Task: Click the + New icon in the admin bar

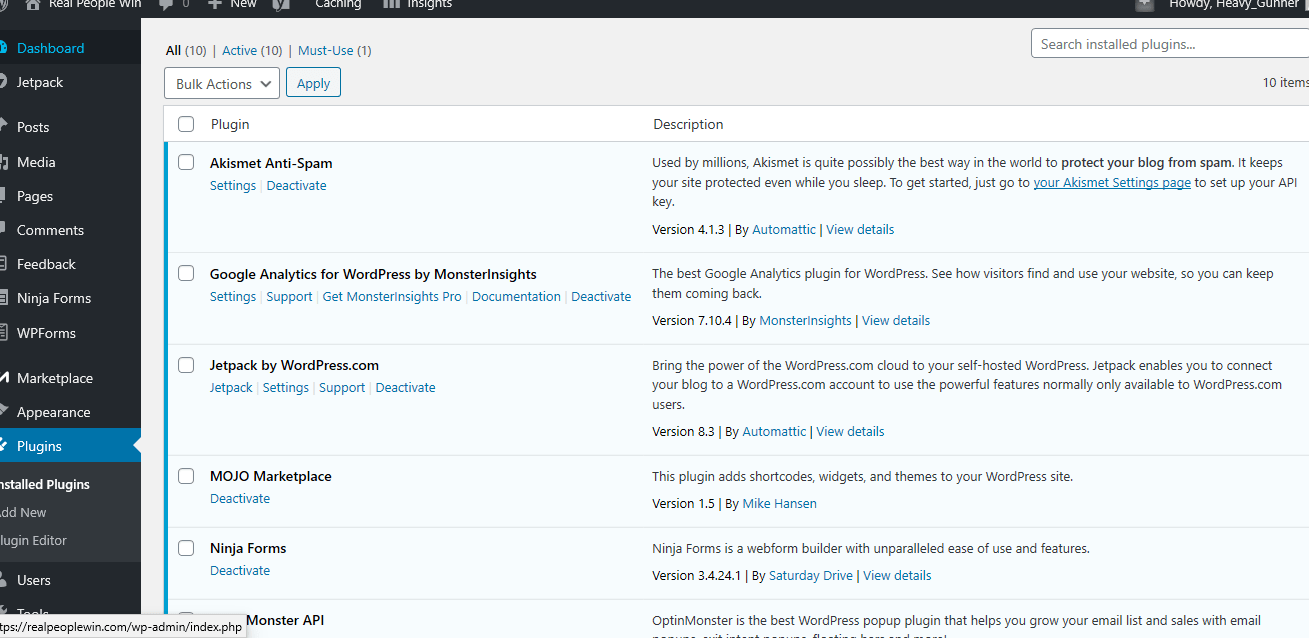Action: pos(214,6)
